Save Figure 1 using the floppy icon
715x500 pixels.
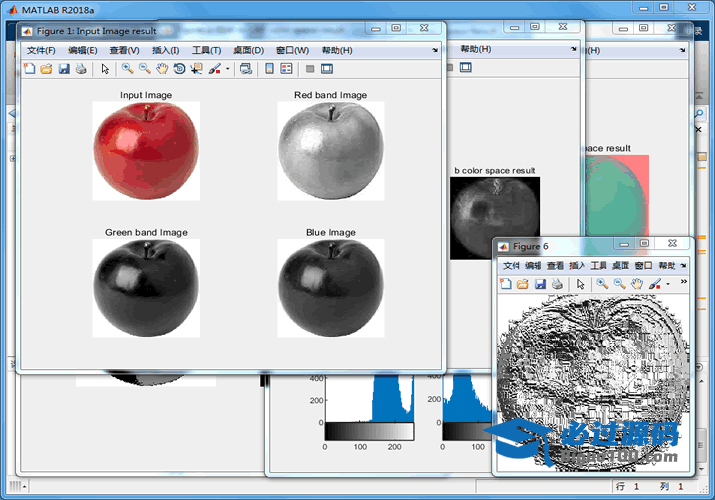64,69
